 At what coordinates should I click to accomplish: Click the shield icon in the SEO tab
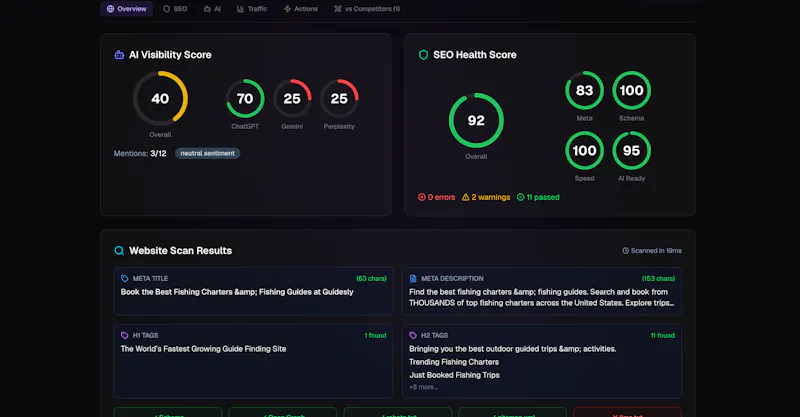(166, 9)
